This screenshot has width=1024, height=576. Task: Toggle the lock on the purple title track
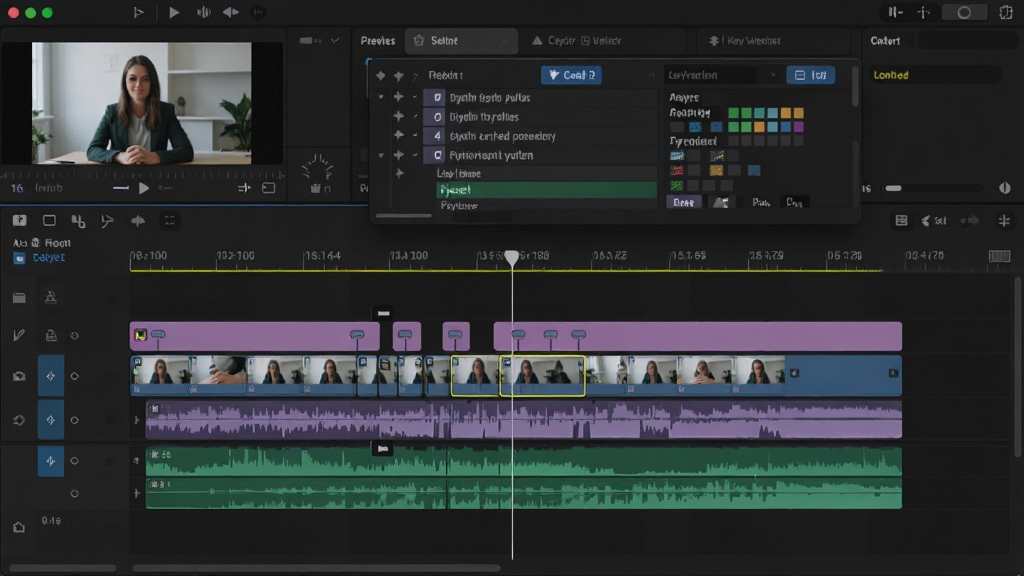(50, 336)
